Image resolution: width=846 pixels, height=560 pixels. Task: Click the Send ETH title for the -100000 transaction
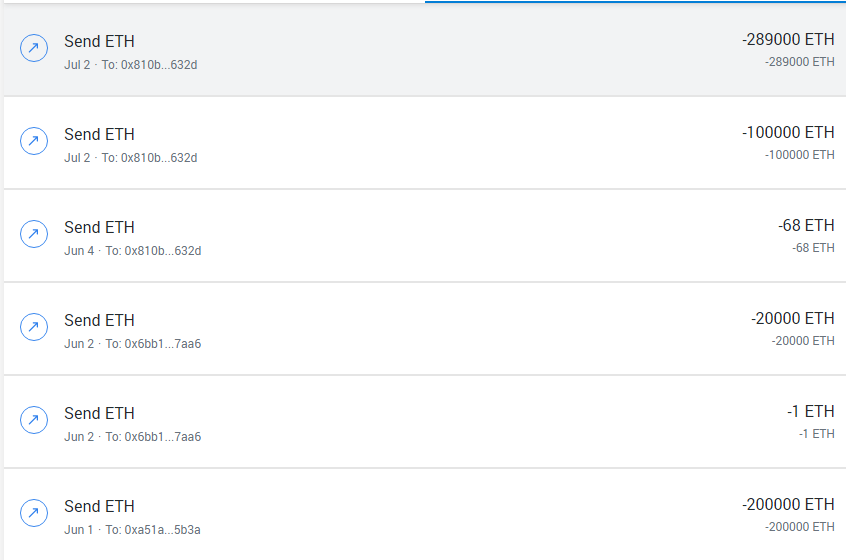(99, 134)
